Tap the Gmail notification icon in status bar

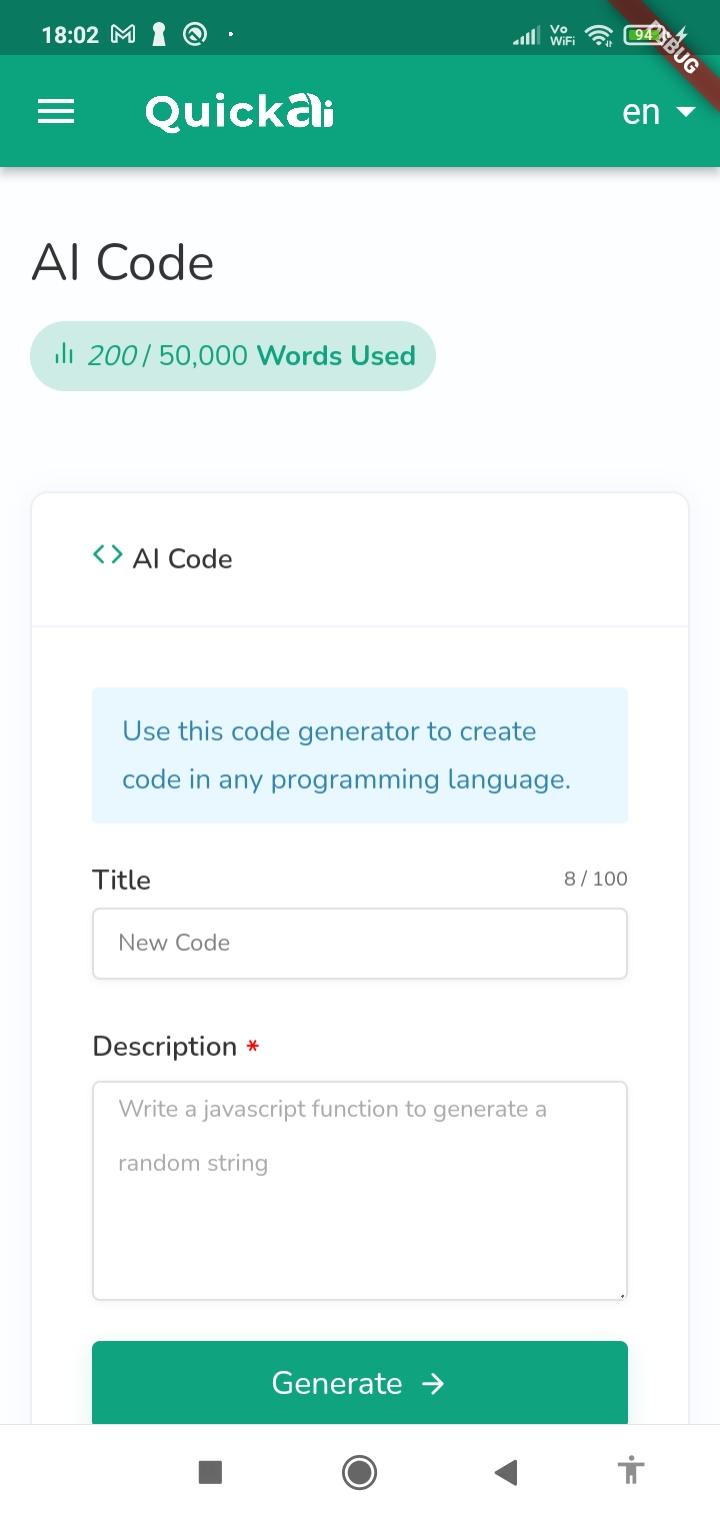click(123, 35)
